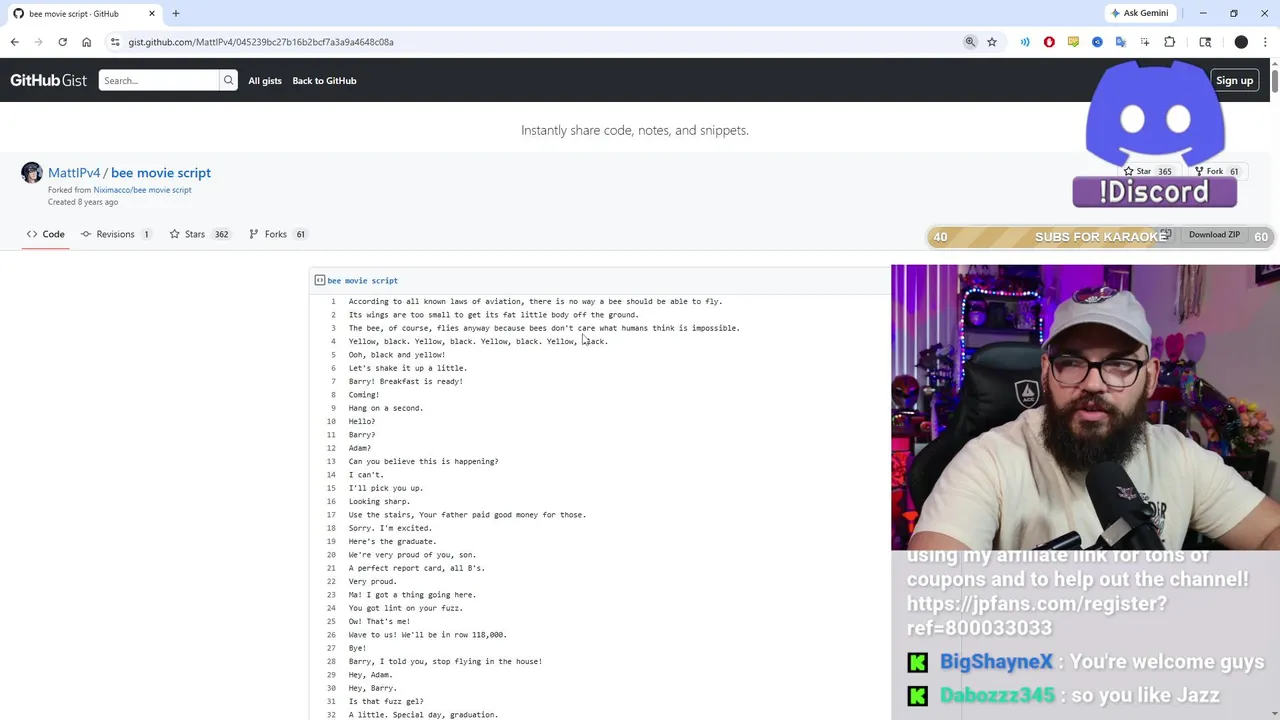Open the blue sound-wave extension icon
Viewport: 1280px width, 720px height.
[x=1025, y=42]
